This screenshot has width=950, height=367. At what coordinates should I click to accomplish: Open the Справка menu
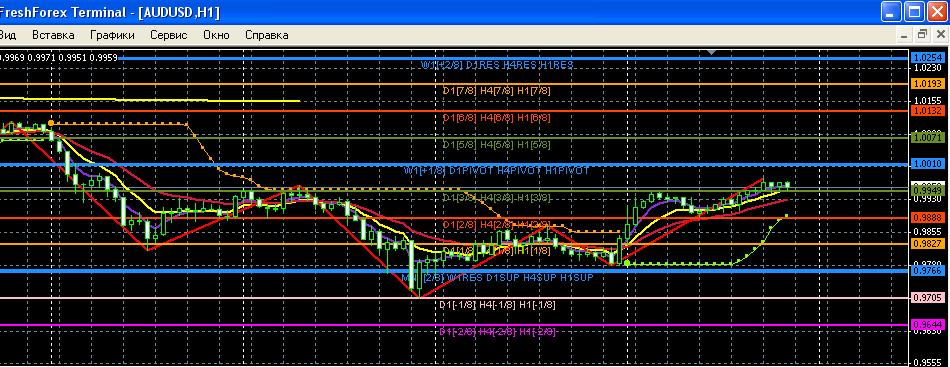pyautogui.click(x=267, y=35)
